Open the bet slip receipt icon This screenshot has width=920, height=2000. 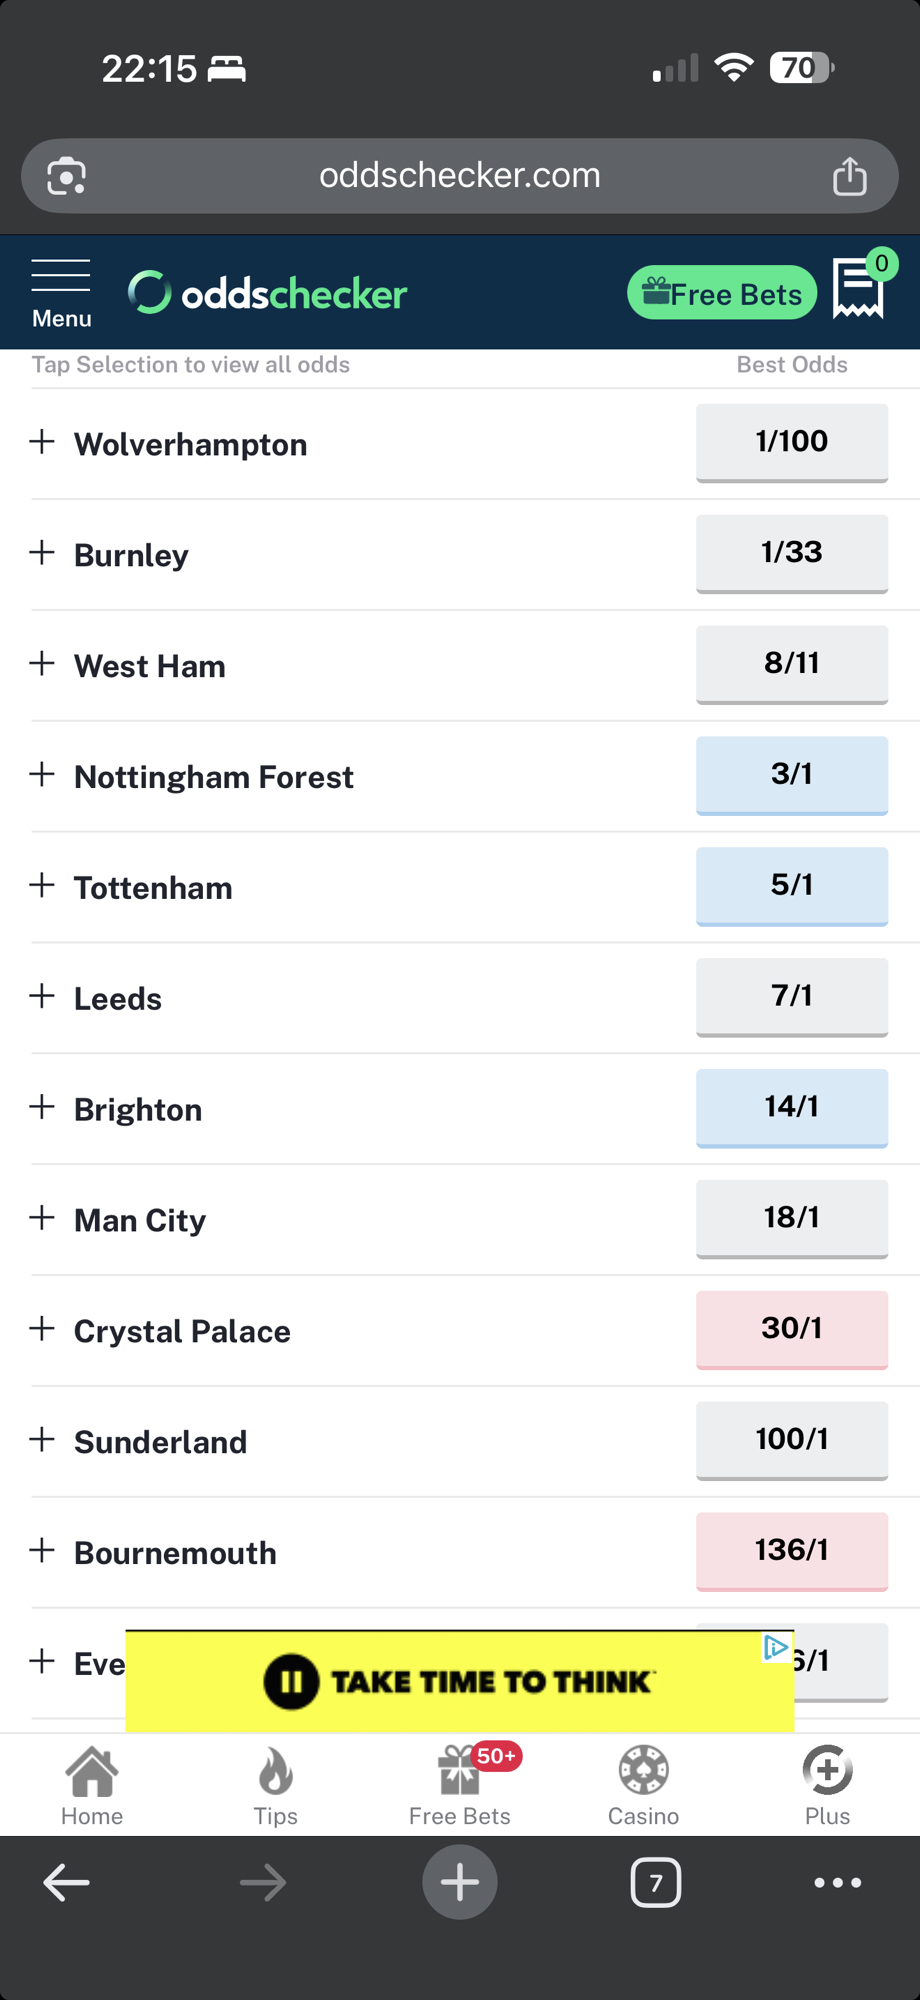(x=858, y=290)
